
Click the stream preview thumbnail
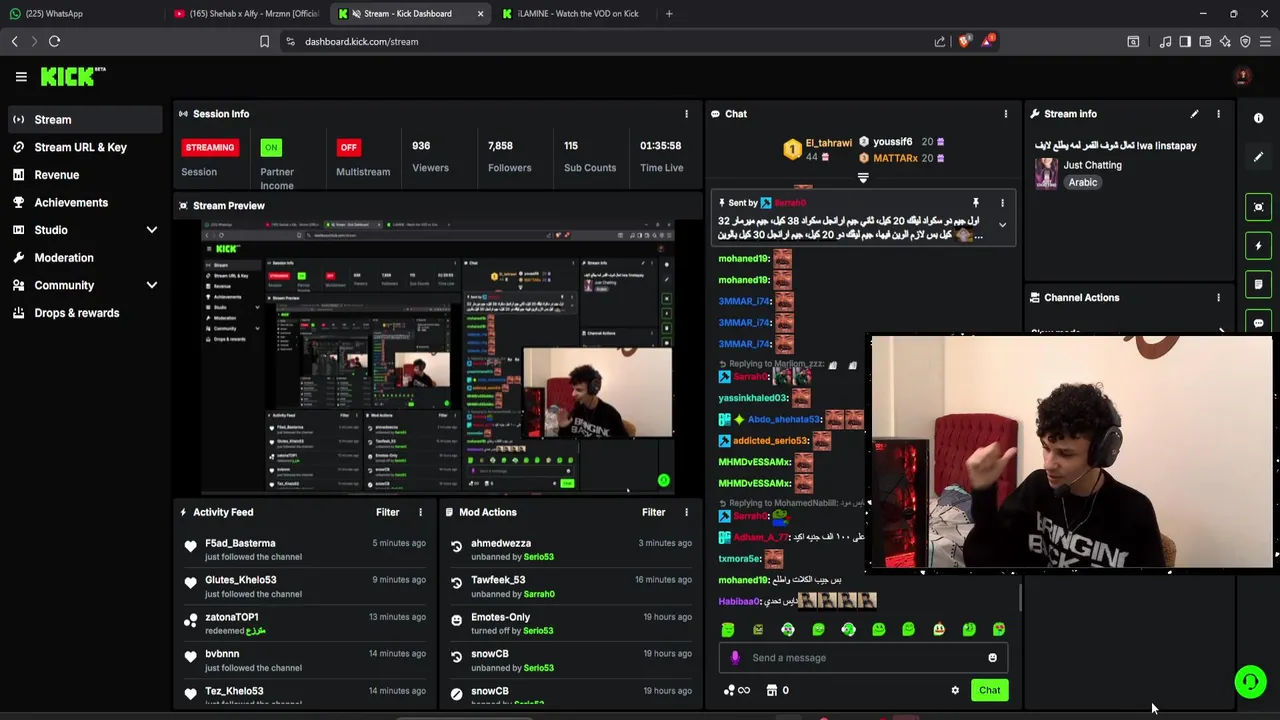point(438,358)
